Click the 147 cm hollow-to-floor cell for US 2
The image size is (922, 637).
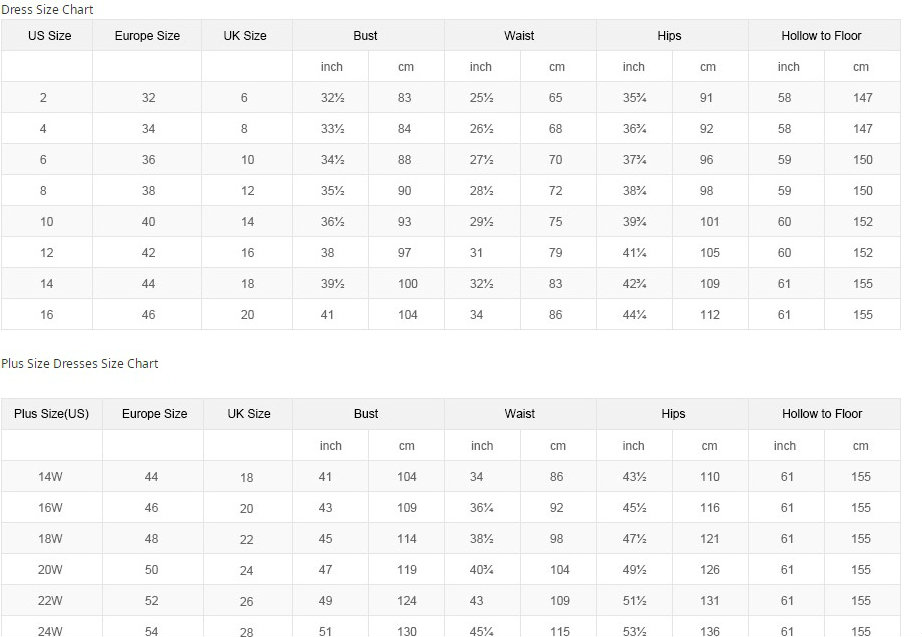(862, 98)
